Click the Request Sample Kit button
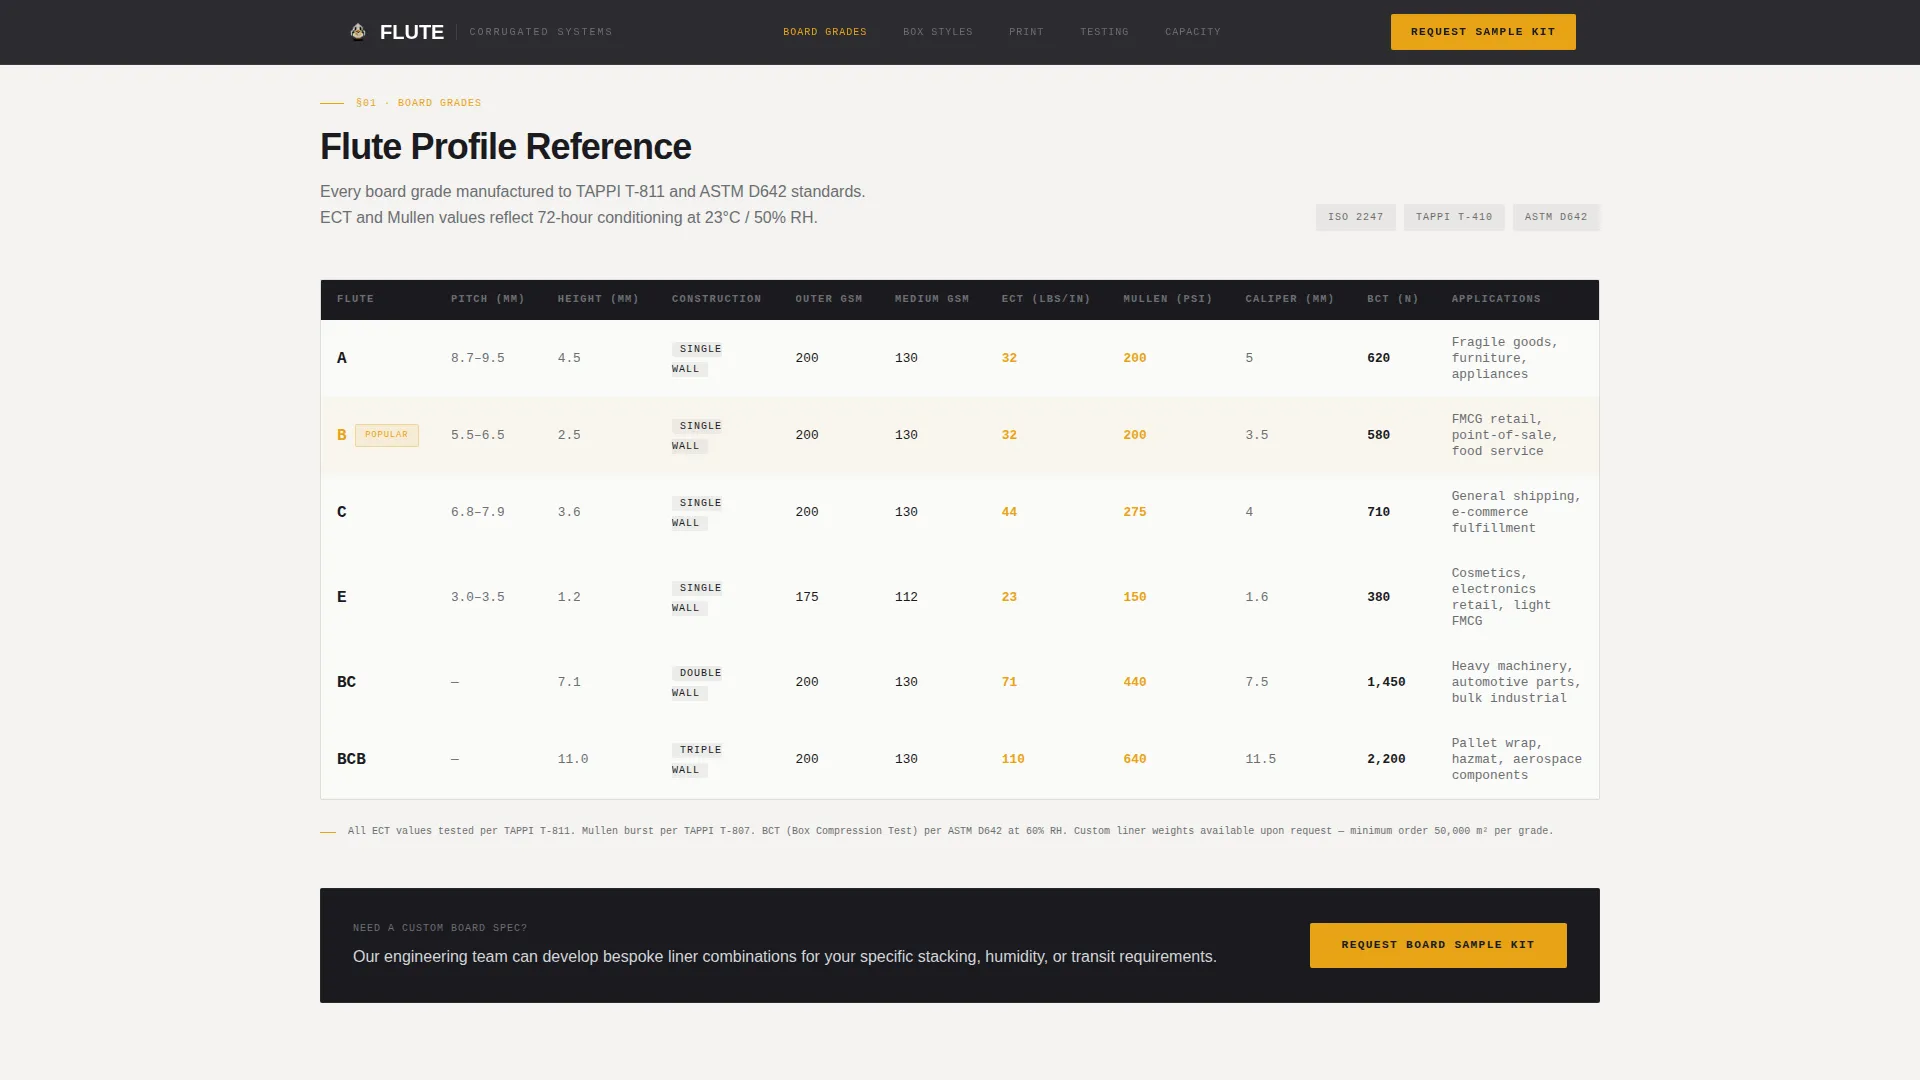This screenshot has width=1920, height=1080. pos(1483,32)
